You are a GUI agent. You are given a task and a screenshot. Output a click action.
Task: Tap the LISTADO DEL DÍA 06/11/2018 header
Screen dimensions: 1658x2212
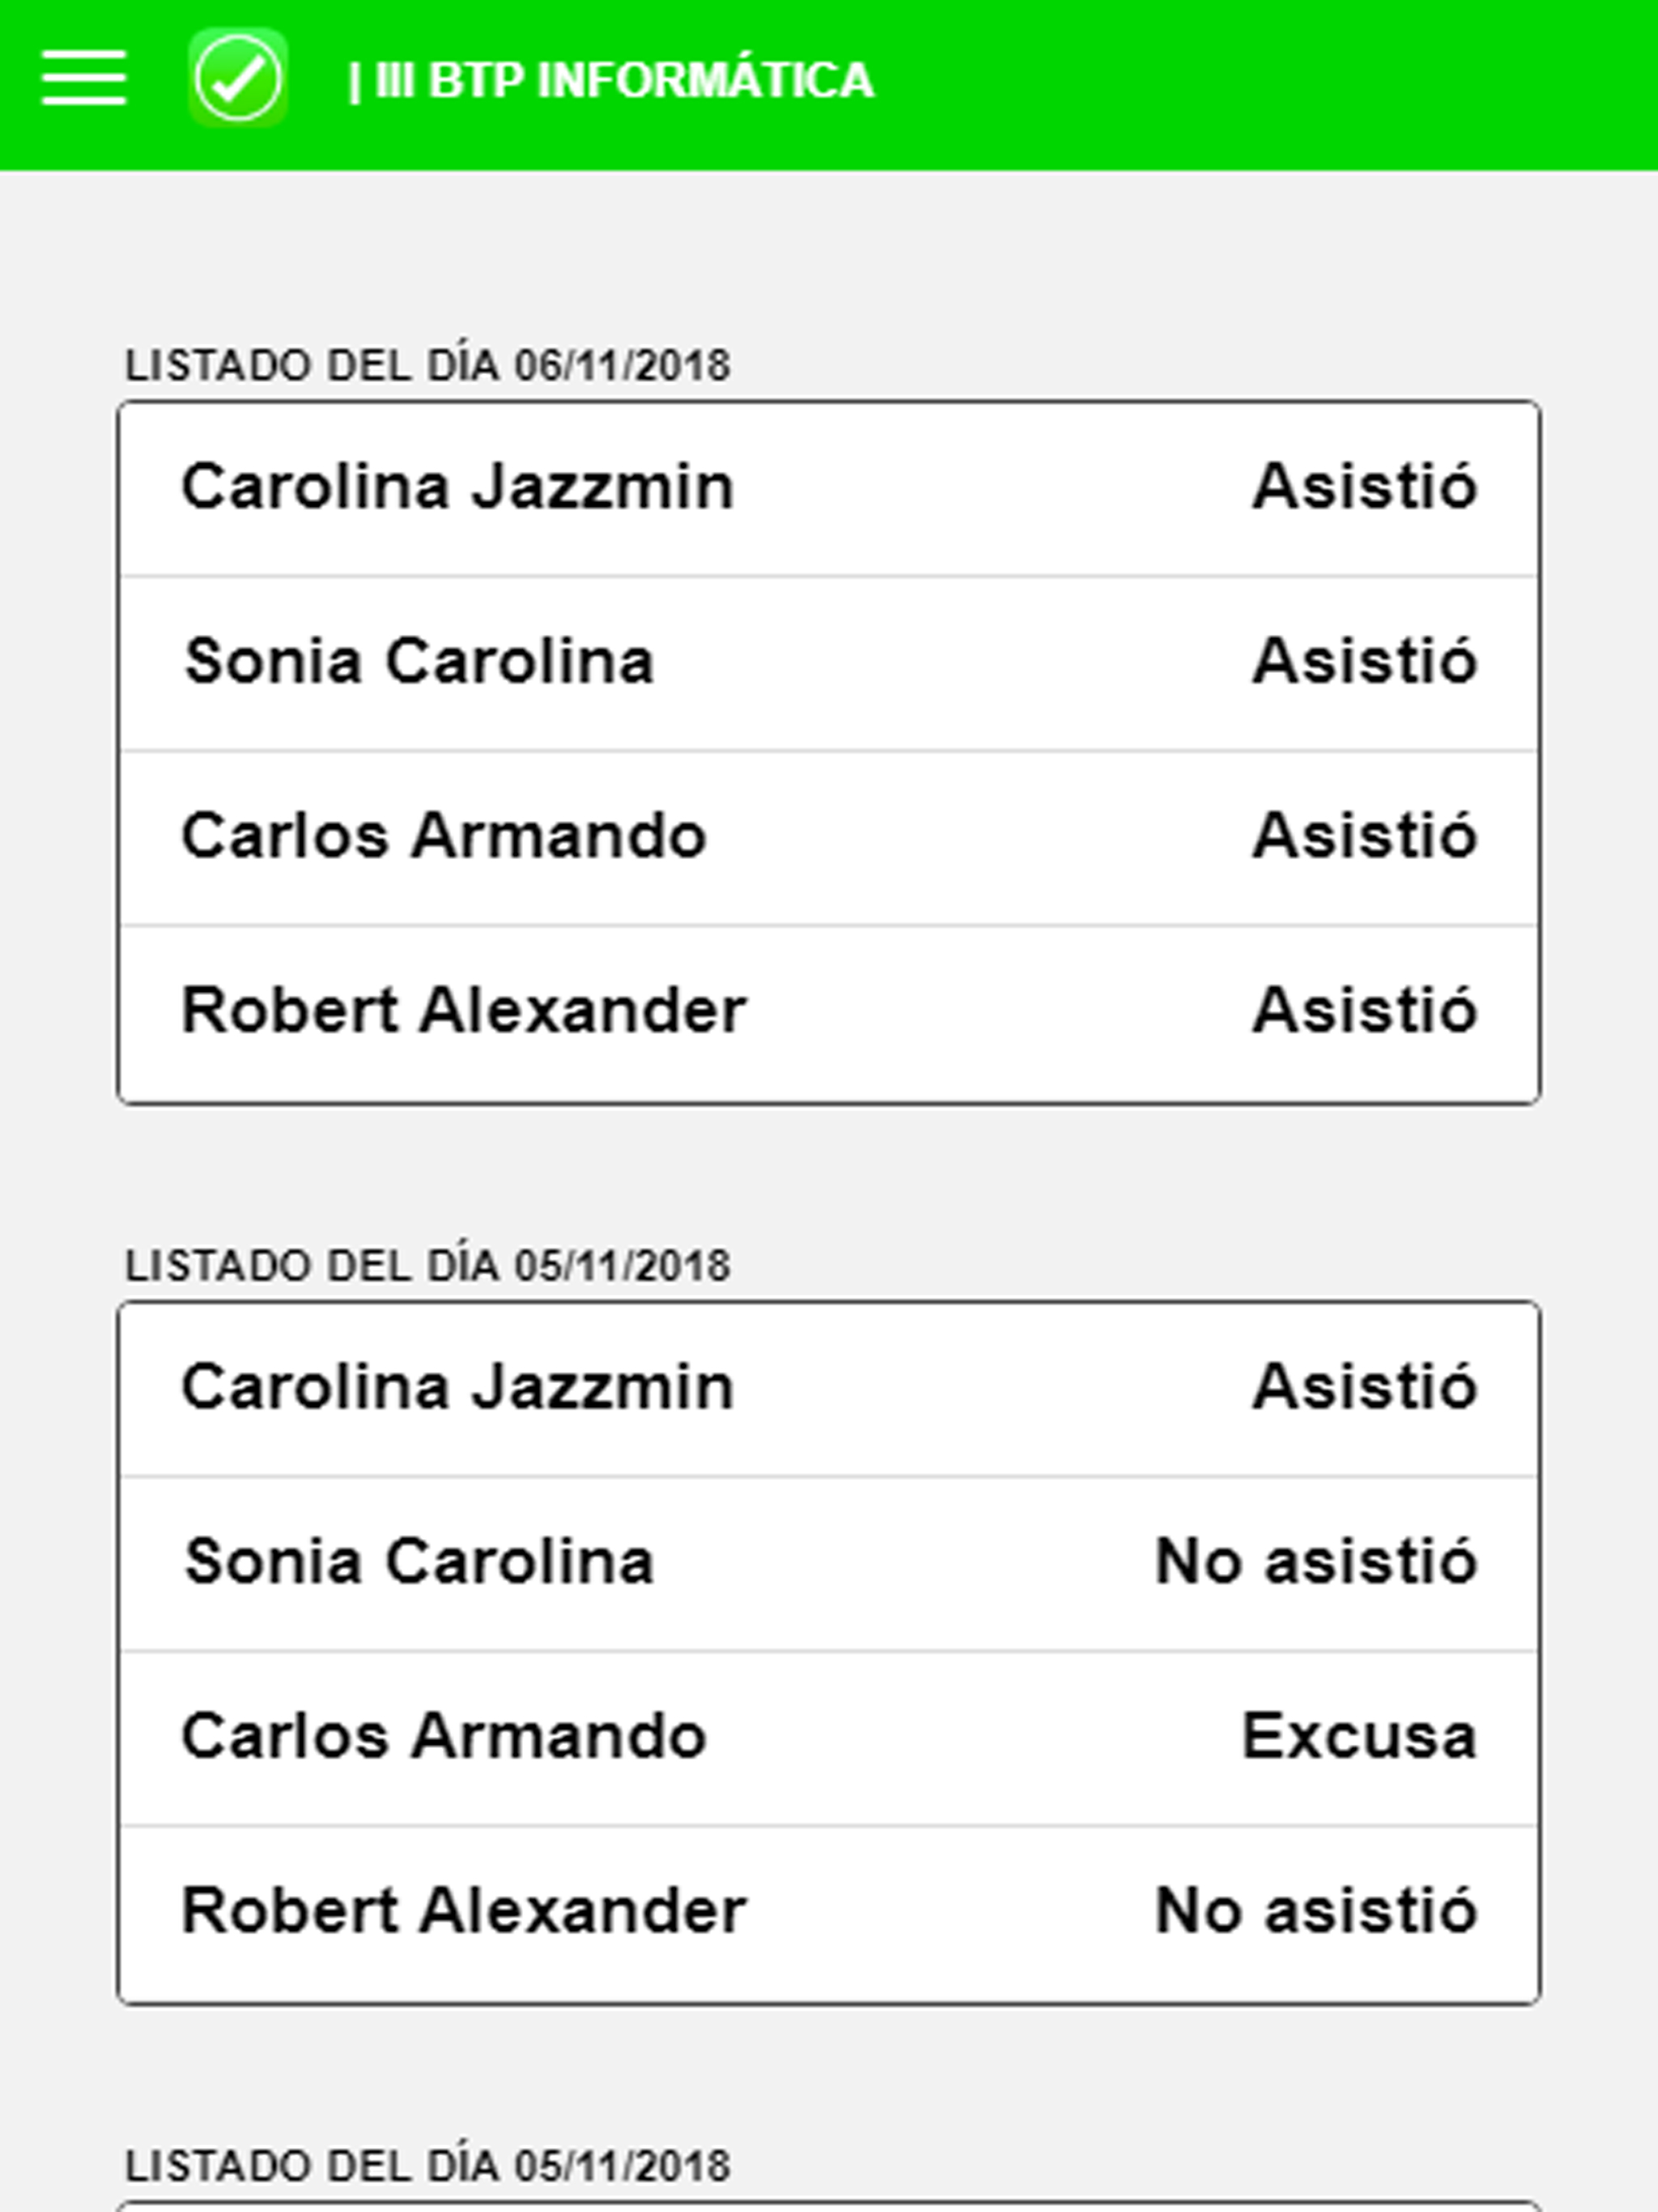428,365
